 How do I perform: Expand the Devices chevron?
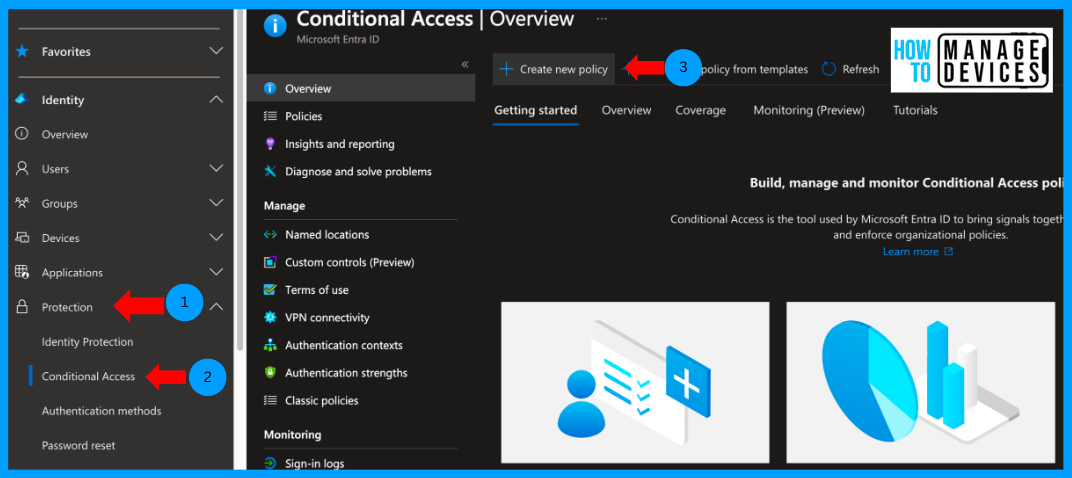pyautogui.click(x=216, y=238)
